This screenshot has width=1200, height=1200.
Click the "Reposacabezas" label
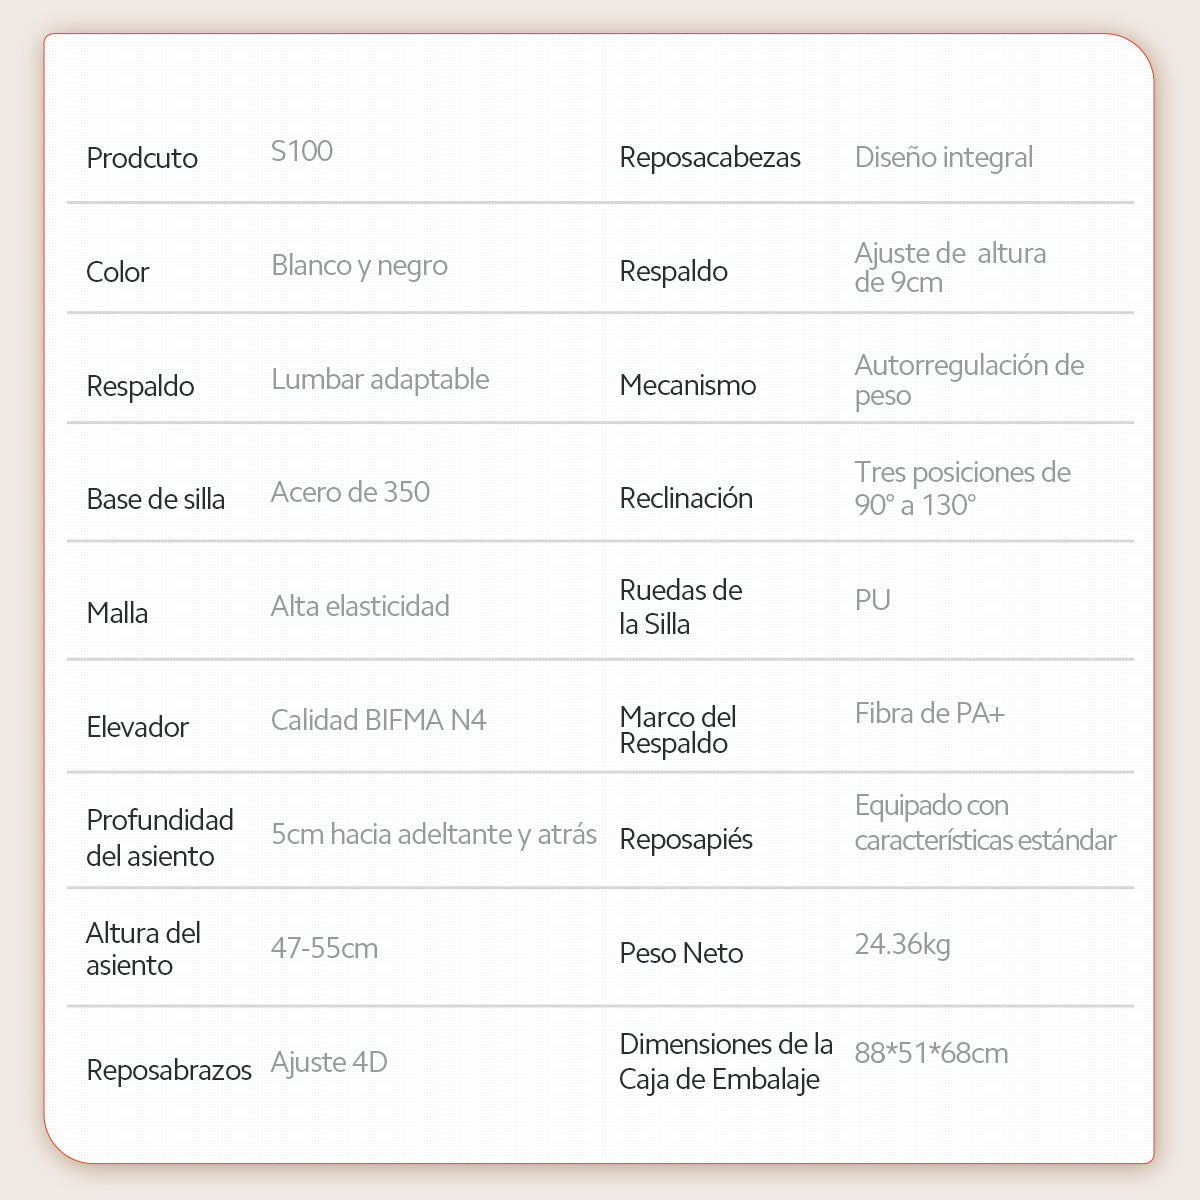click(x=710, y=158)
